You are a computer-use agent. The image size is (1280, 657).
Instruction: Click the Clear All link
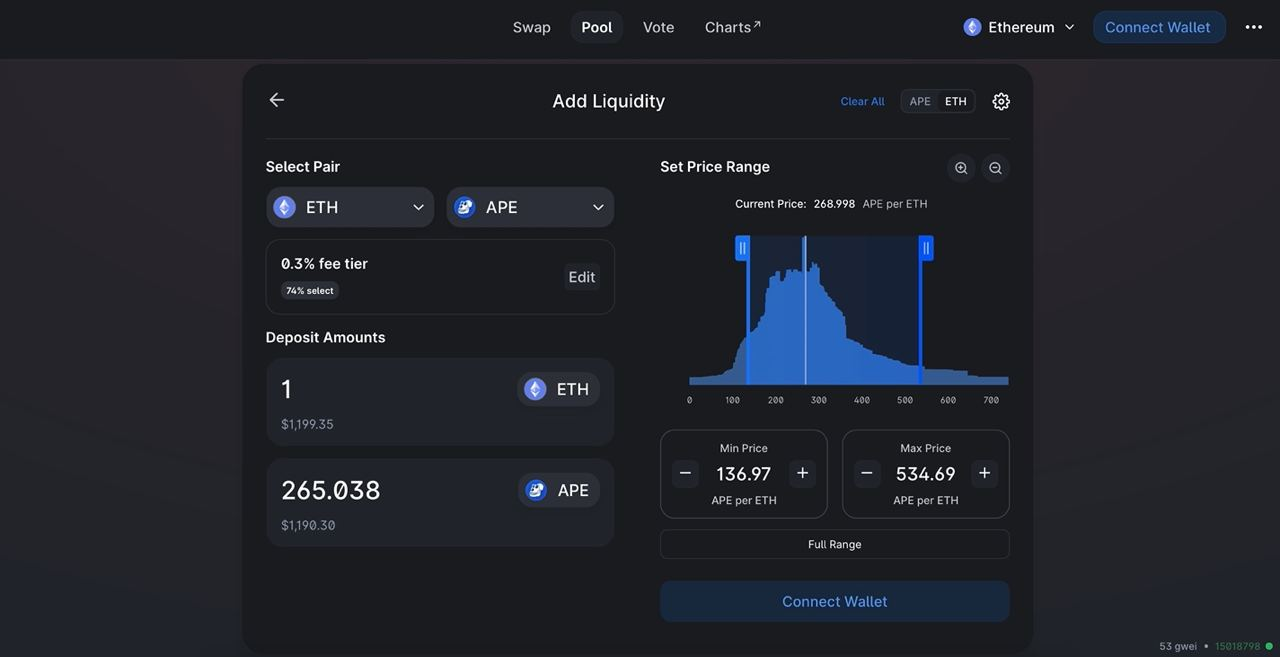tap(862, 101)
